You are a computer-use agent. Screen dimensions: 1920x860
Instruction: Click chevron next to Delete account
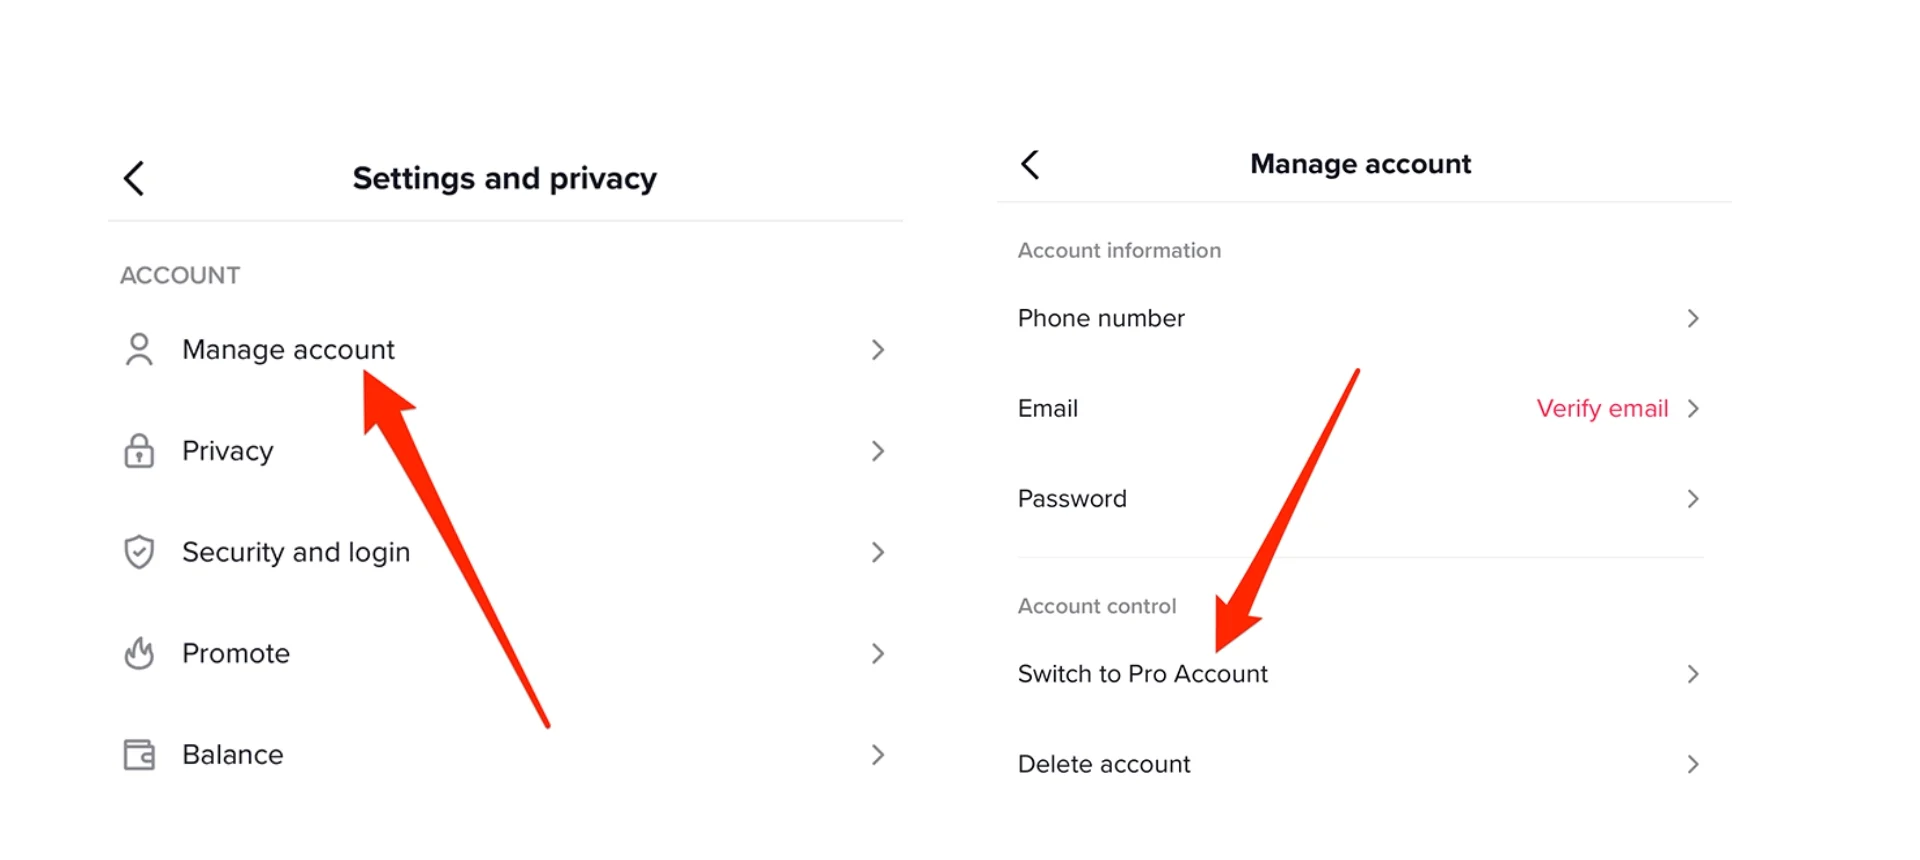tap(1693, 764)
